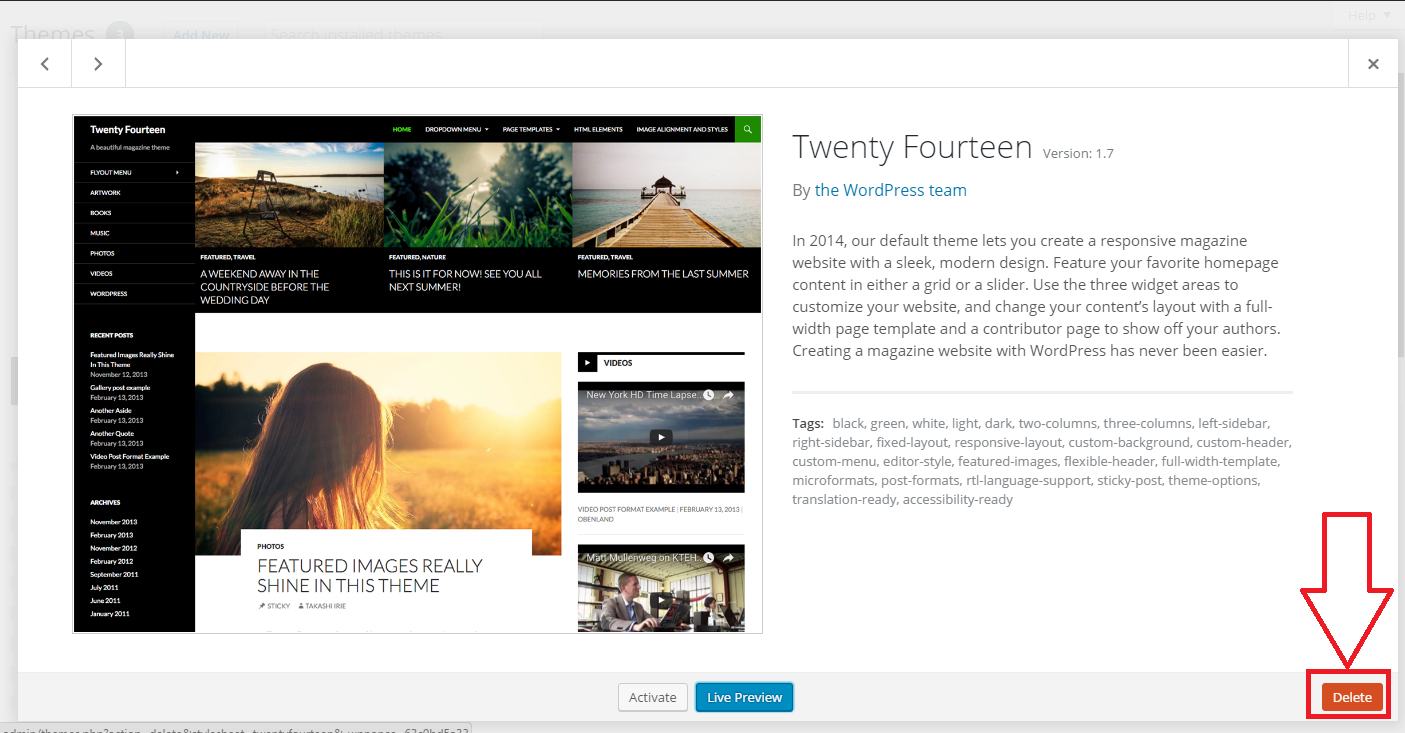Click the Activate button

point(652,697)
